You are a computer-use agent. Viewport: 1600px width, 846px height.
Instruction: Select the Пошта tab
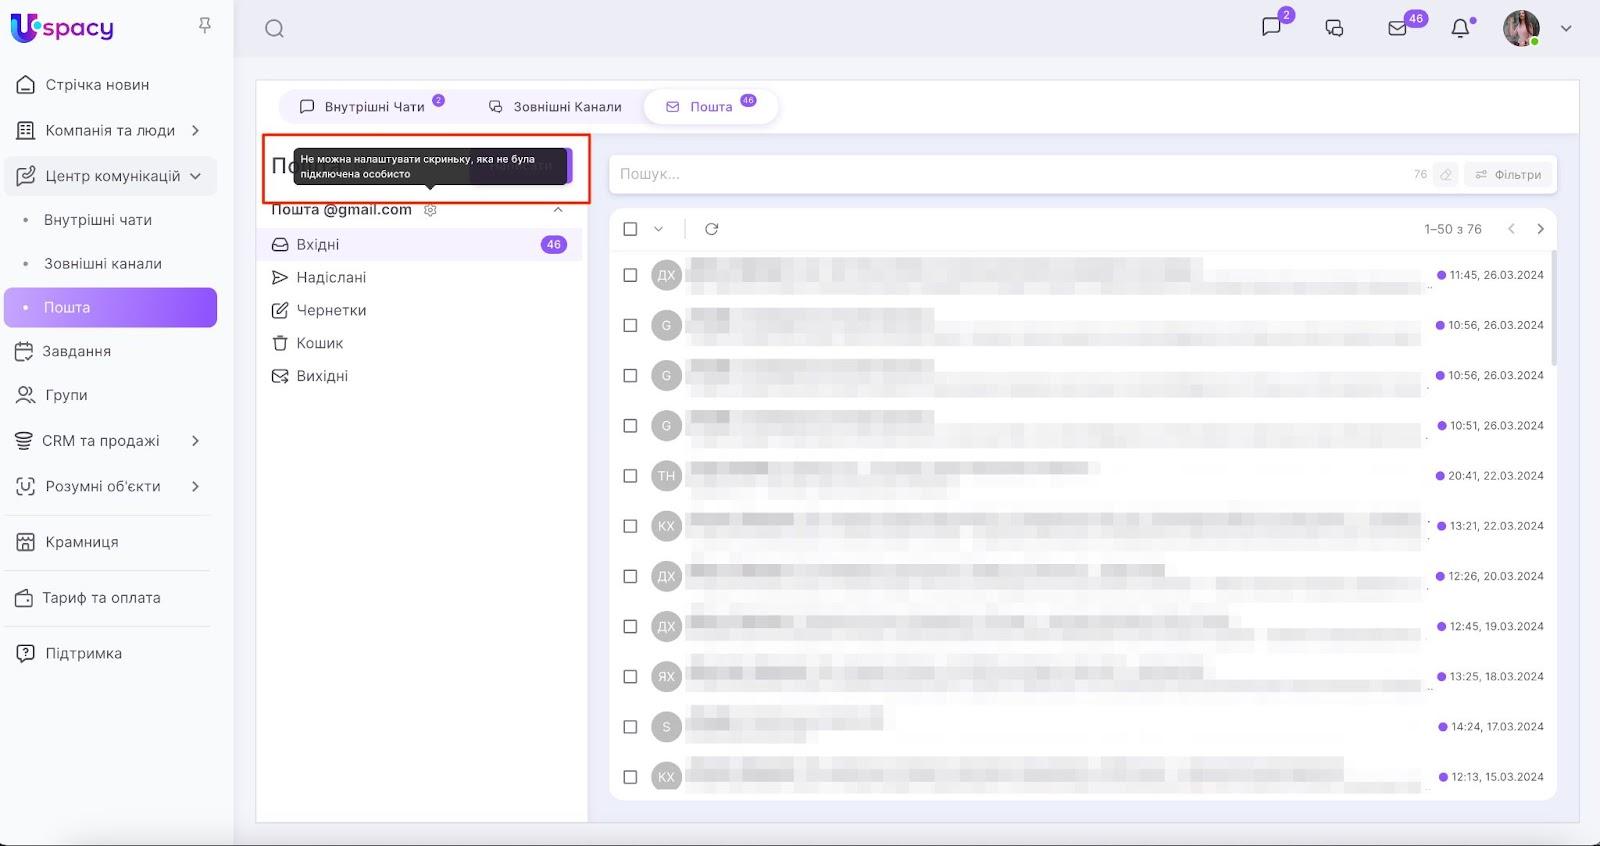point(711,106)
